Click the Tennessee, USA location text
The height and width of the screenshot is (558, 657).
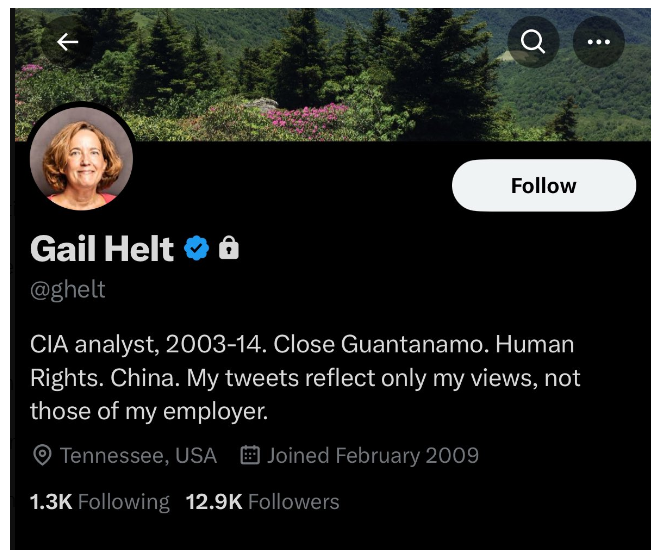click(138, 456)
